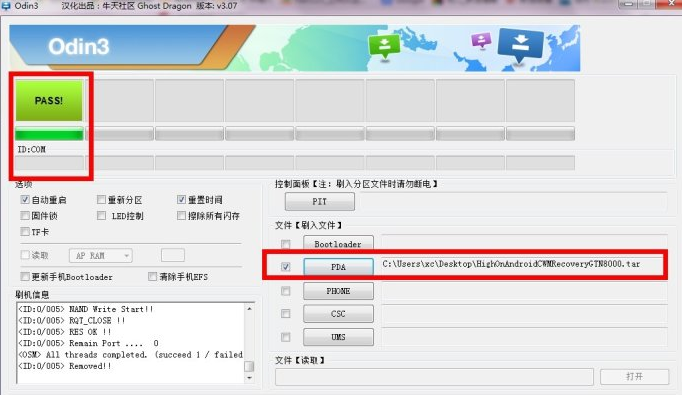
Task: Click the 'Remain Port .... 0' log line
Action: (88, 343)
